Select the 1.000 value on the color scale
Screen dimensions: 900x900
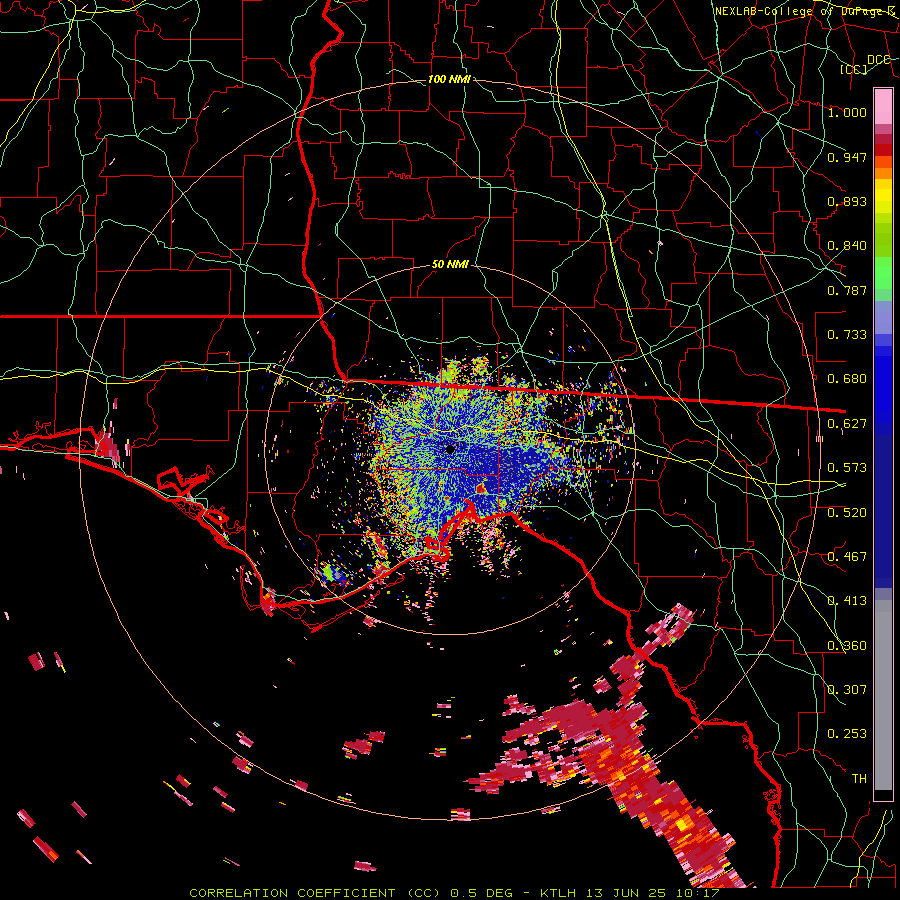click(847, 112)
